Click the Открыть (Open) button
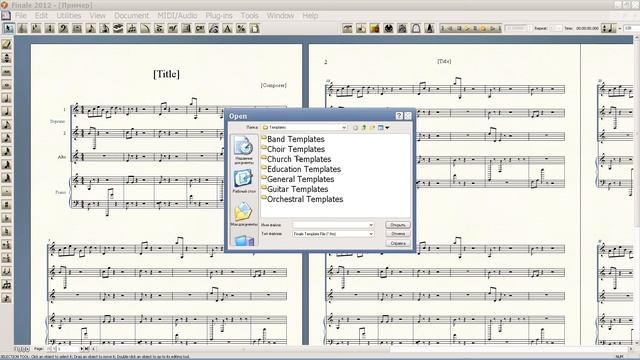The width and height of the screenshot is (640, 360). 398,225
